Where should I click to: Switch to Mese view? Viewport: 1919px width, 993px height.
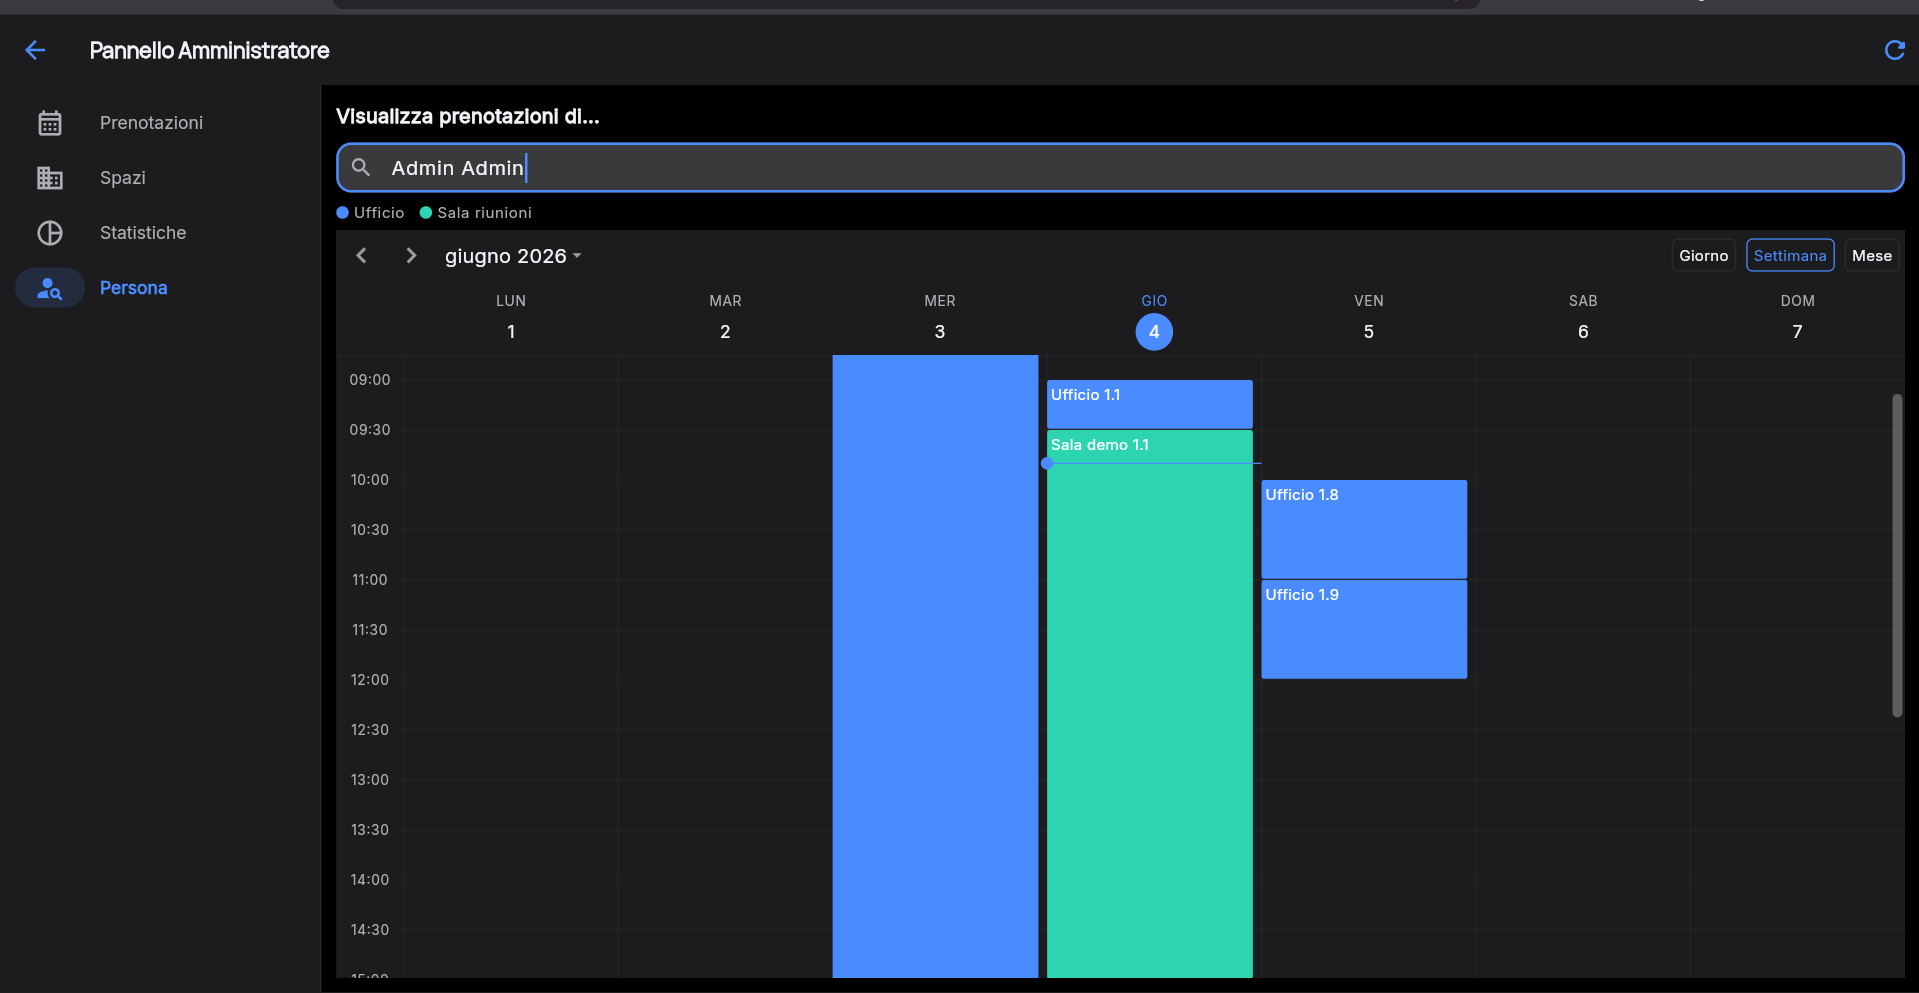(1871, 256)
